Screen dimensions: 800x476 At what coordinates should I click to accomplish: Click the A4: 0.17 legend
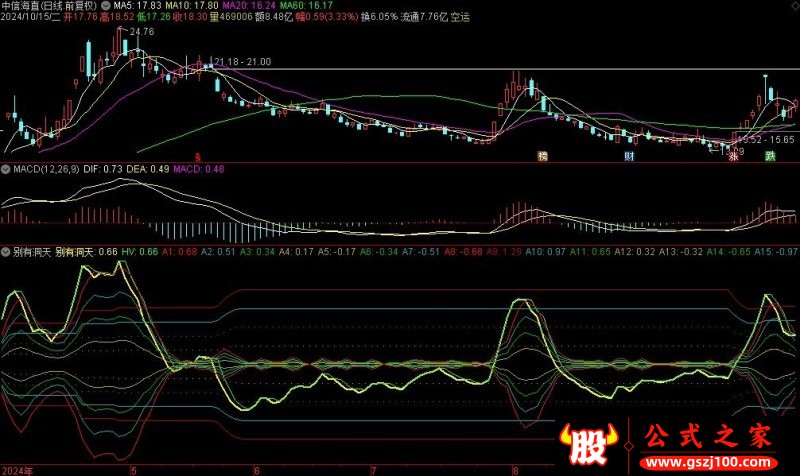pyautogui.click(x=296, y=252)
